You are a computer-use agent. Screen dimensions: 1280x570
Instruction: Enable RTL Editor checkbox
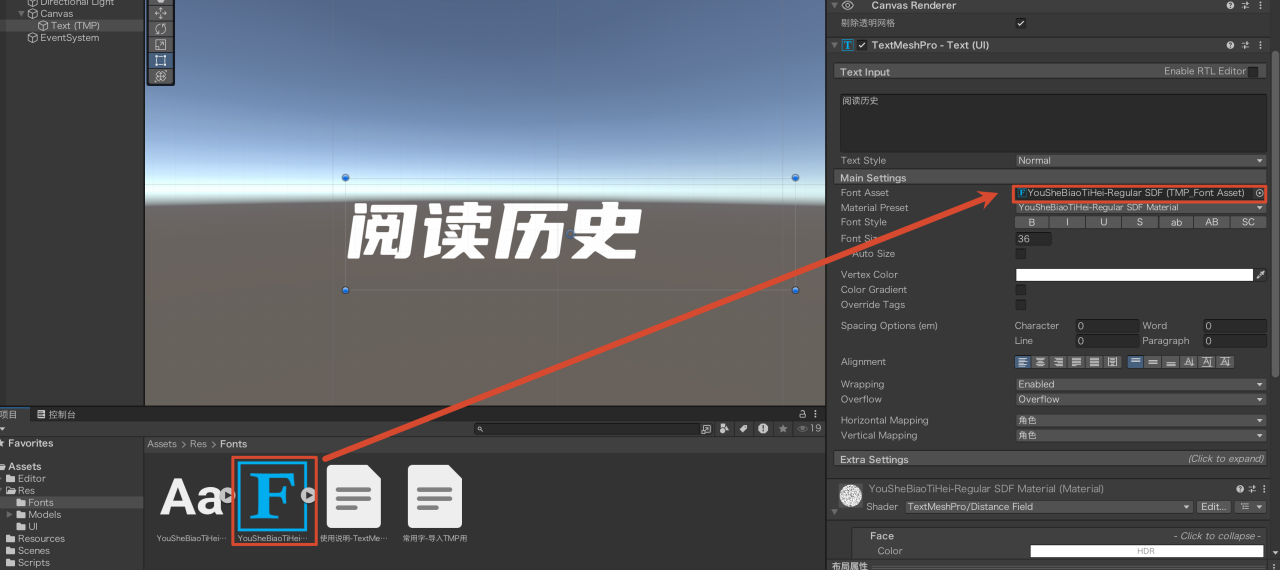point(1252,72)
